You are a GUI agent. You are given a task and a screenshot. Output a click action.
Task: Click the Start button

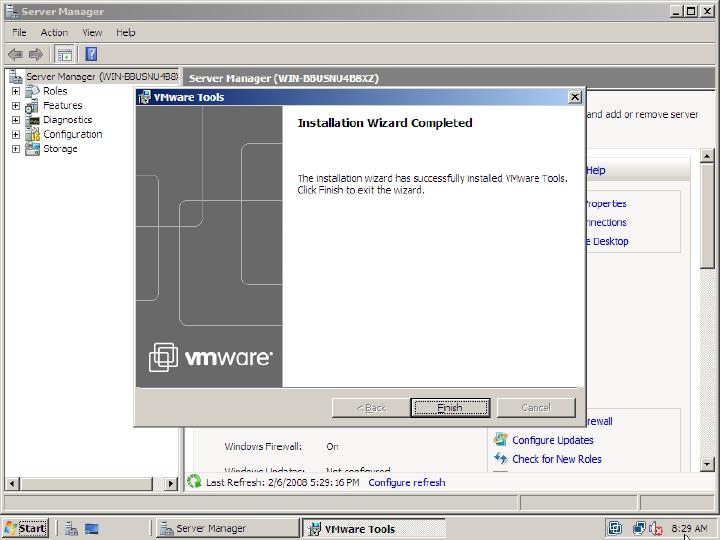coord(26,529)
